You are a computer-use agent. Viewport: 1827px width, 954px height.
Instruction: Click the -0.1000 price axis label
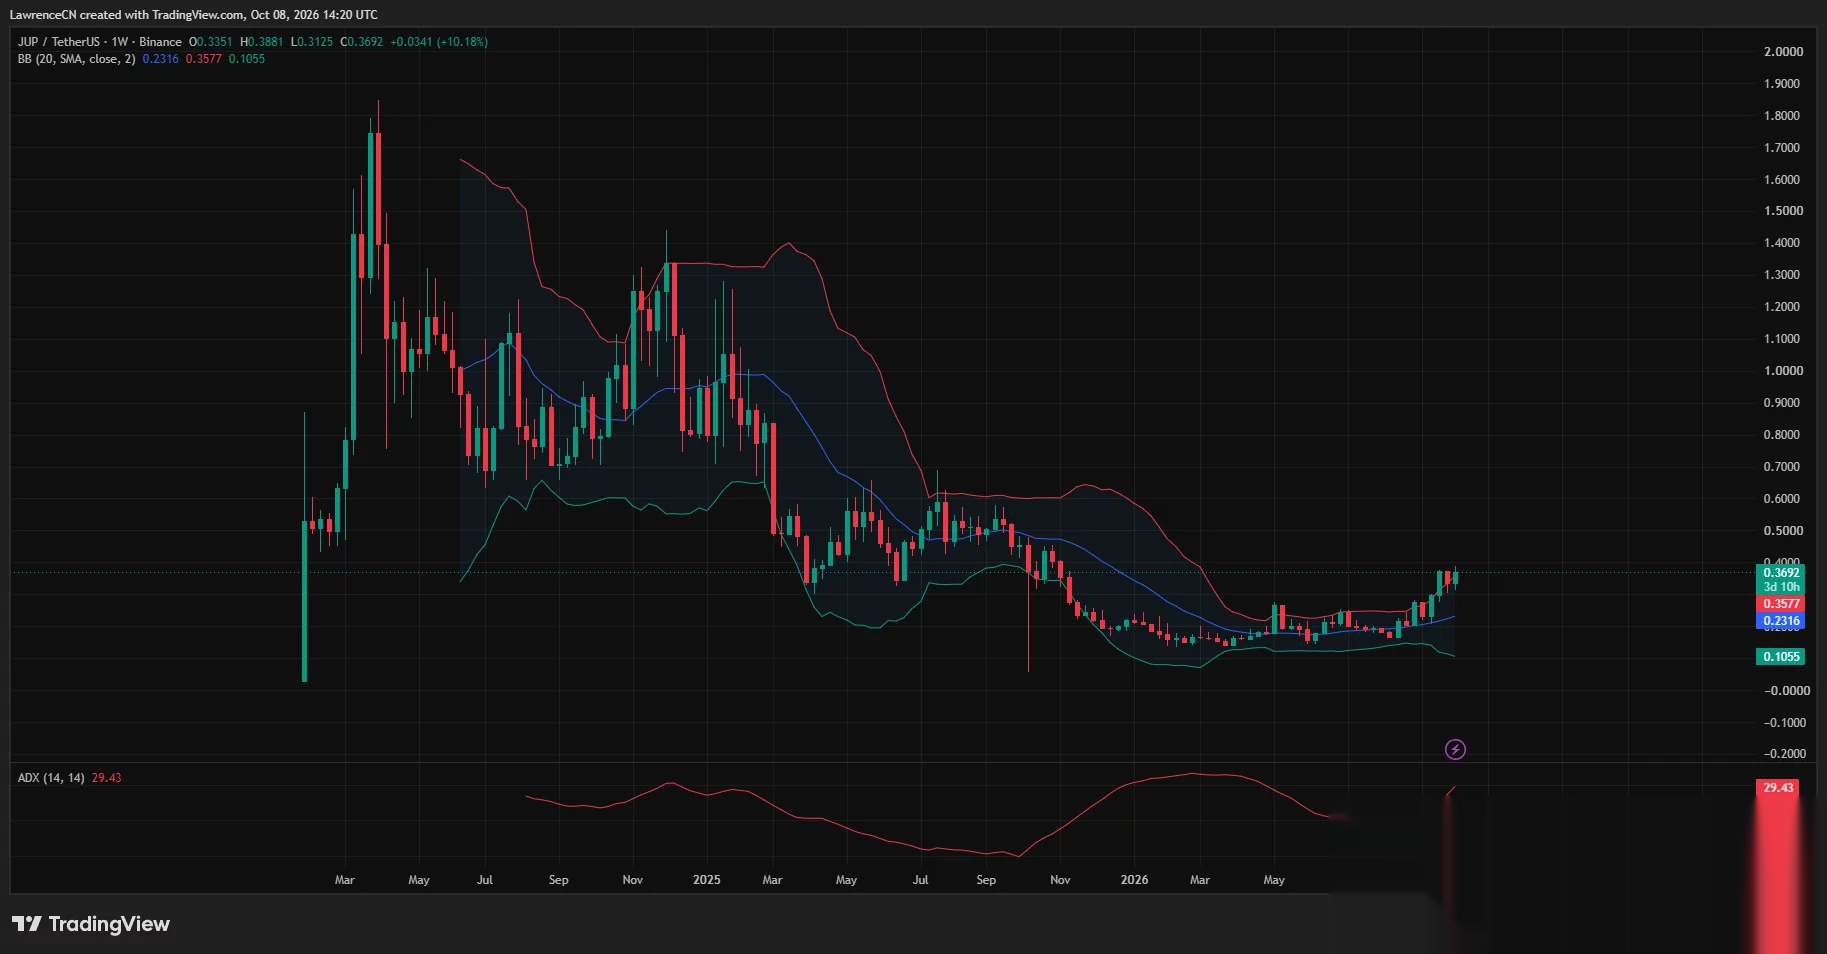click(1784, 723)
